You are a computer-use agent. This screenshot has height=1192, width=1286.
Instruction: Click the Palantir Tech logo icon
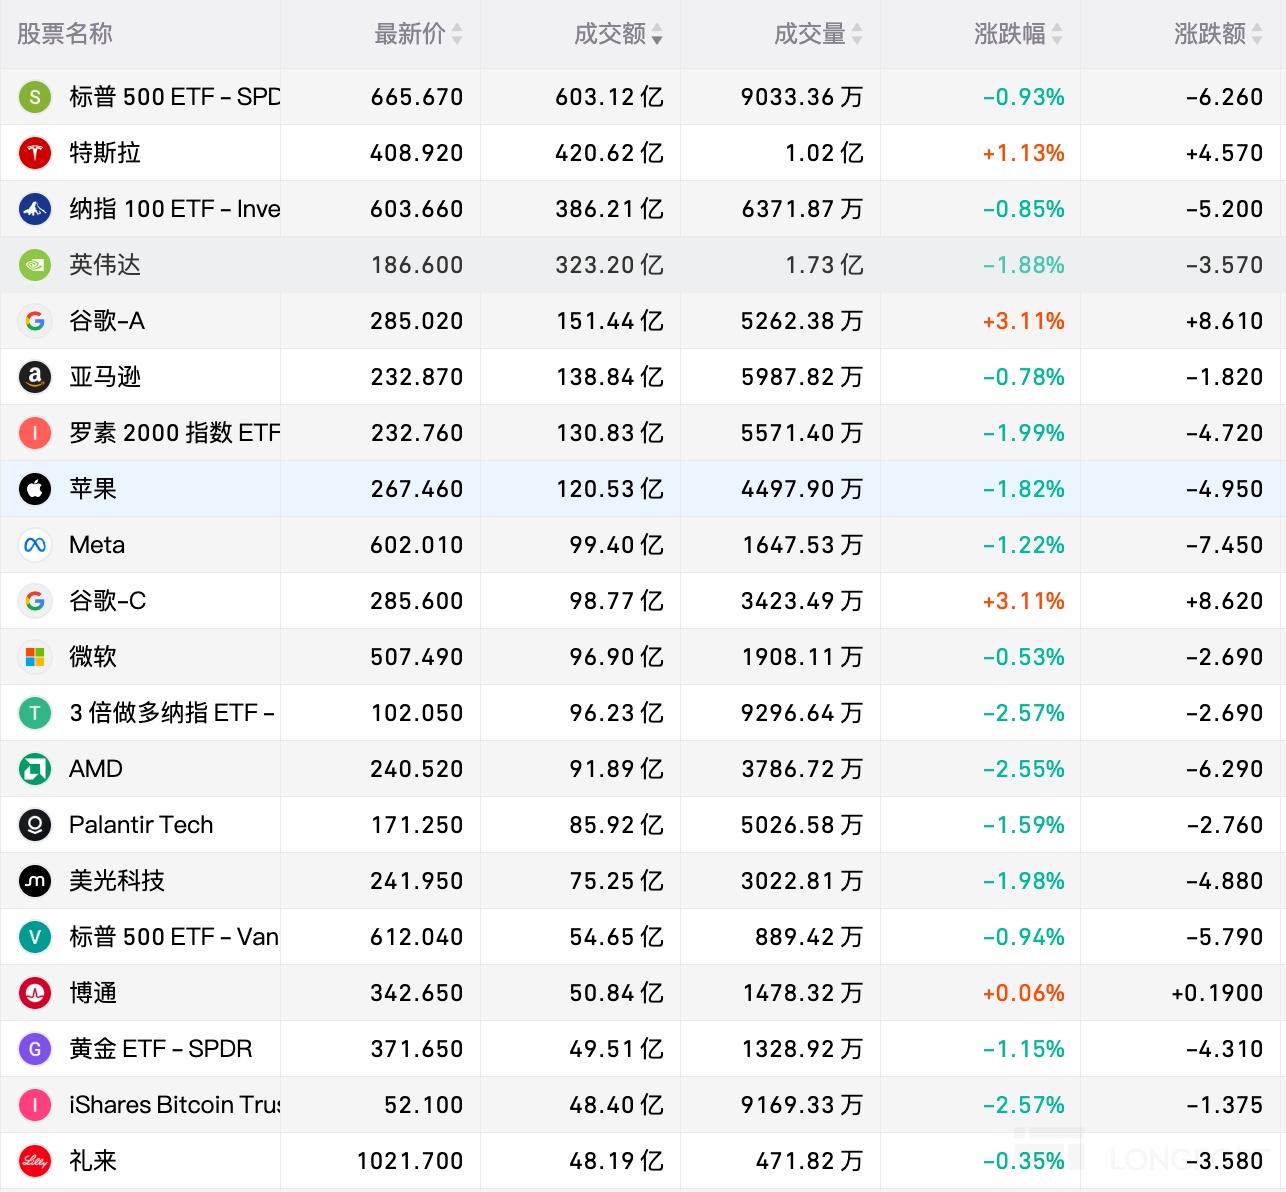pos(35,825)
